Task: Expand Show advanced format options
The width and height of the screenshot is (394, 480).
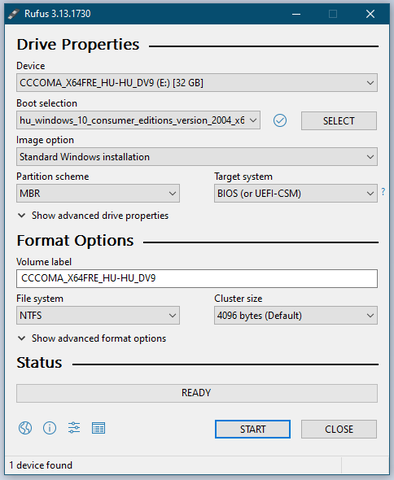Action: coord(92,338)
